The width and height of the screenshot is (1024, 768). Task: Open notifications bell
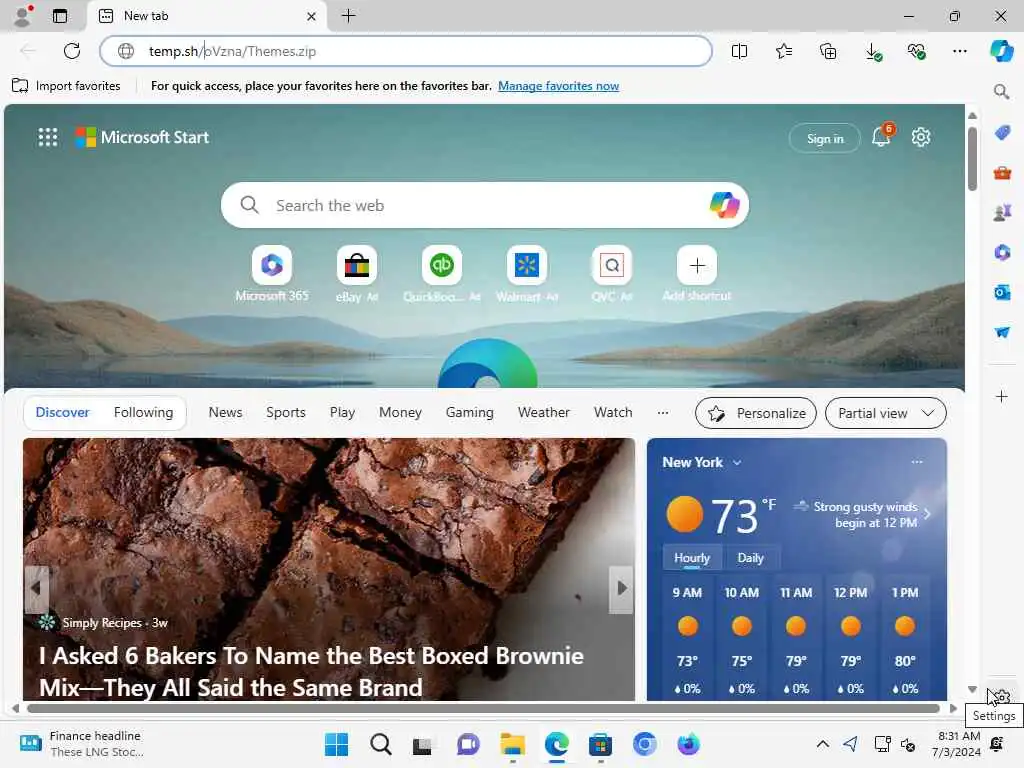[881, 137]
